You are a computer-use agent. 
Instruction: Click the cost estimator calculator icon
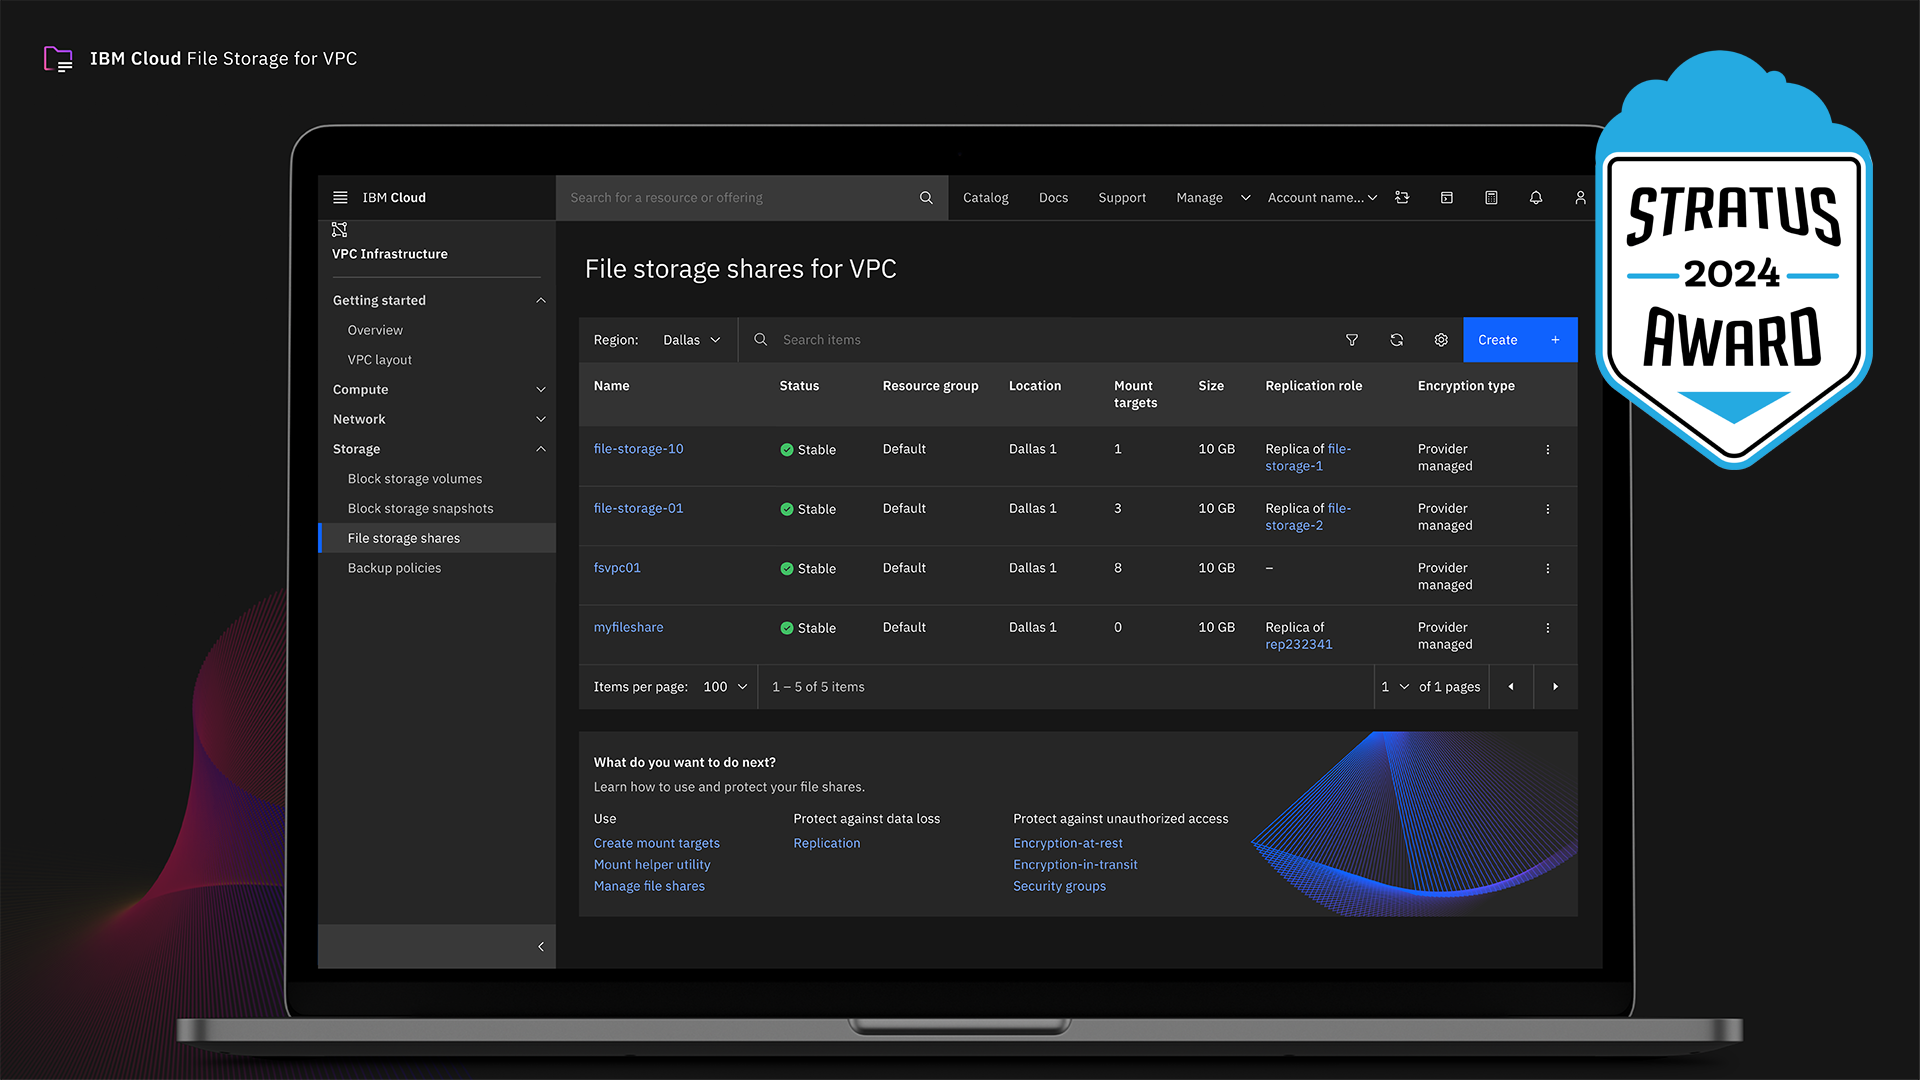[x=1491, y=198]
